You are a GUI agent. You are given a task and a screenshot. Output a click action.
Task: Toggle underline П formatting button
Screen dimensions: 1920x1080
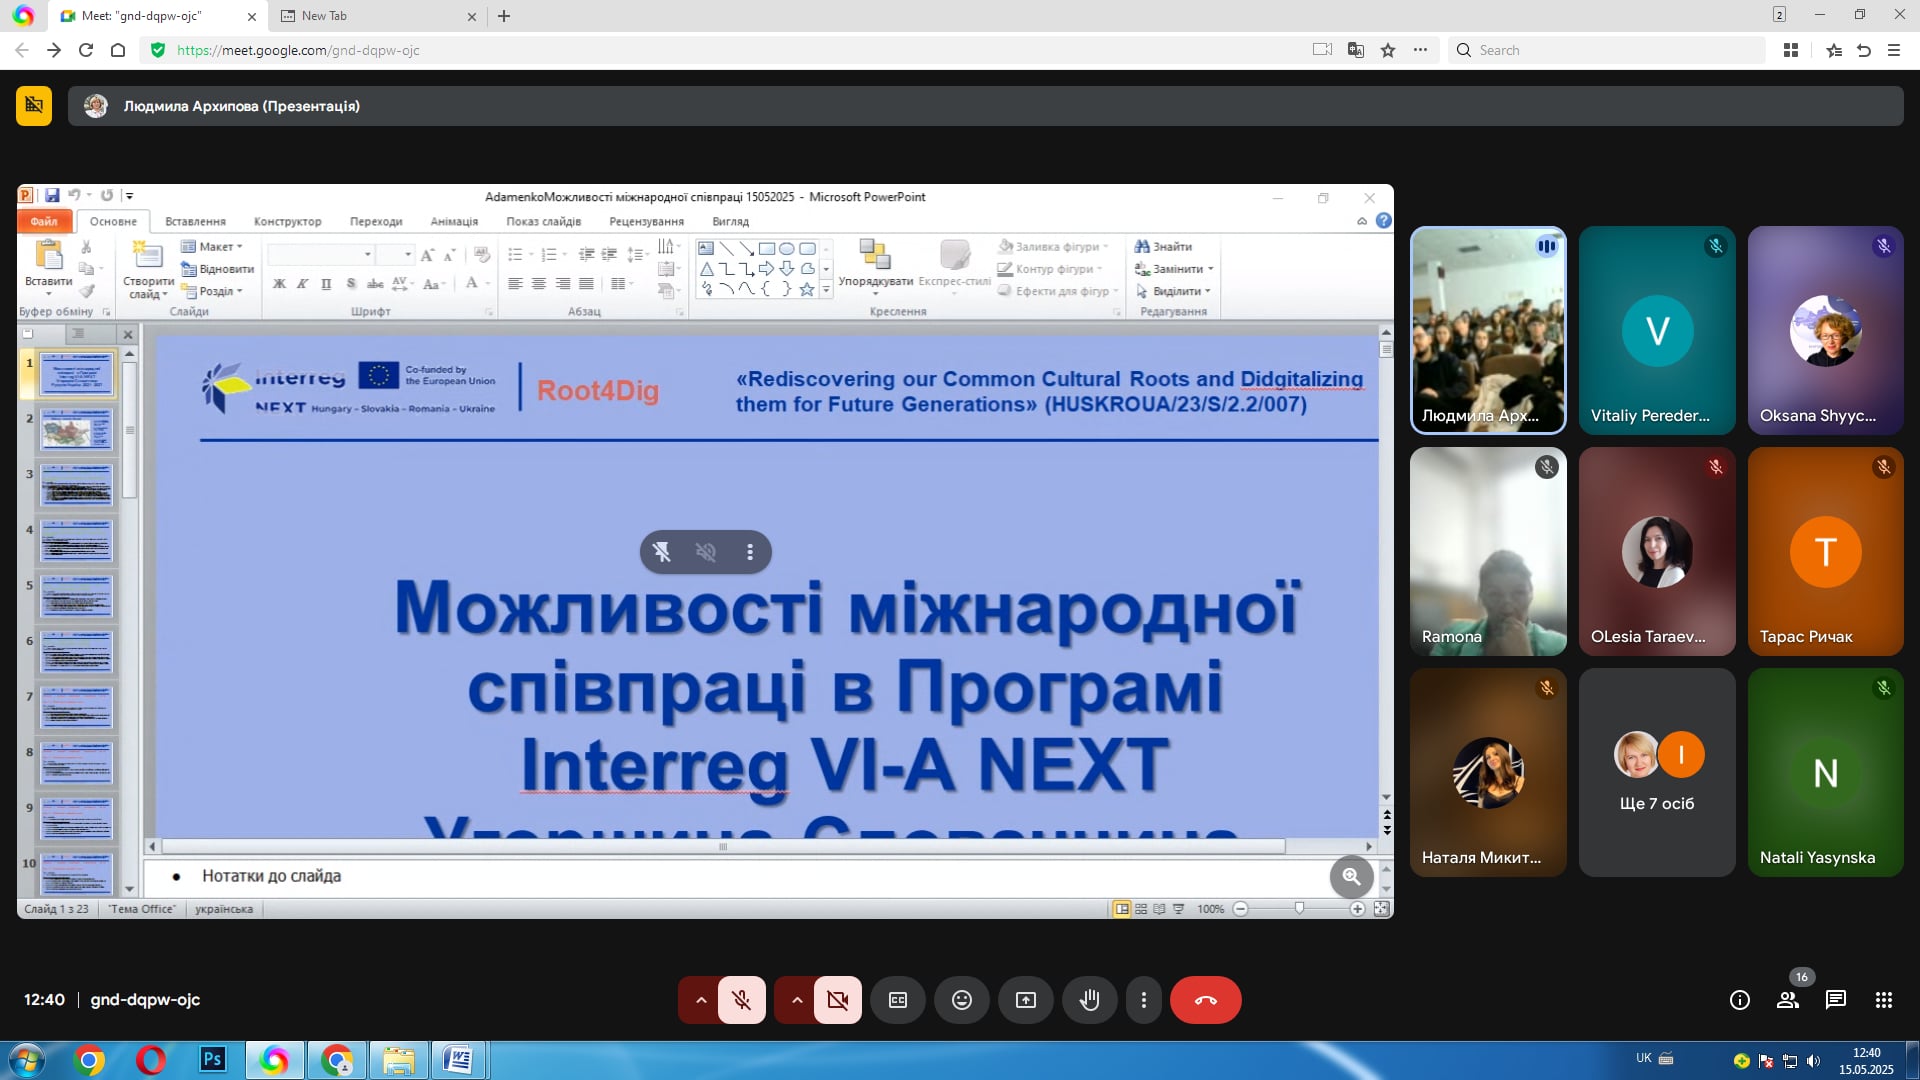(326, 284)
